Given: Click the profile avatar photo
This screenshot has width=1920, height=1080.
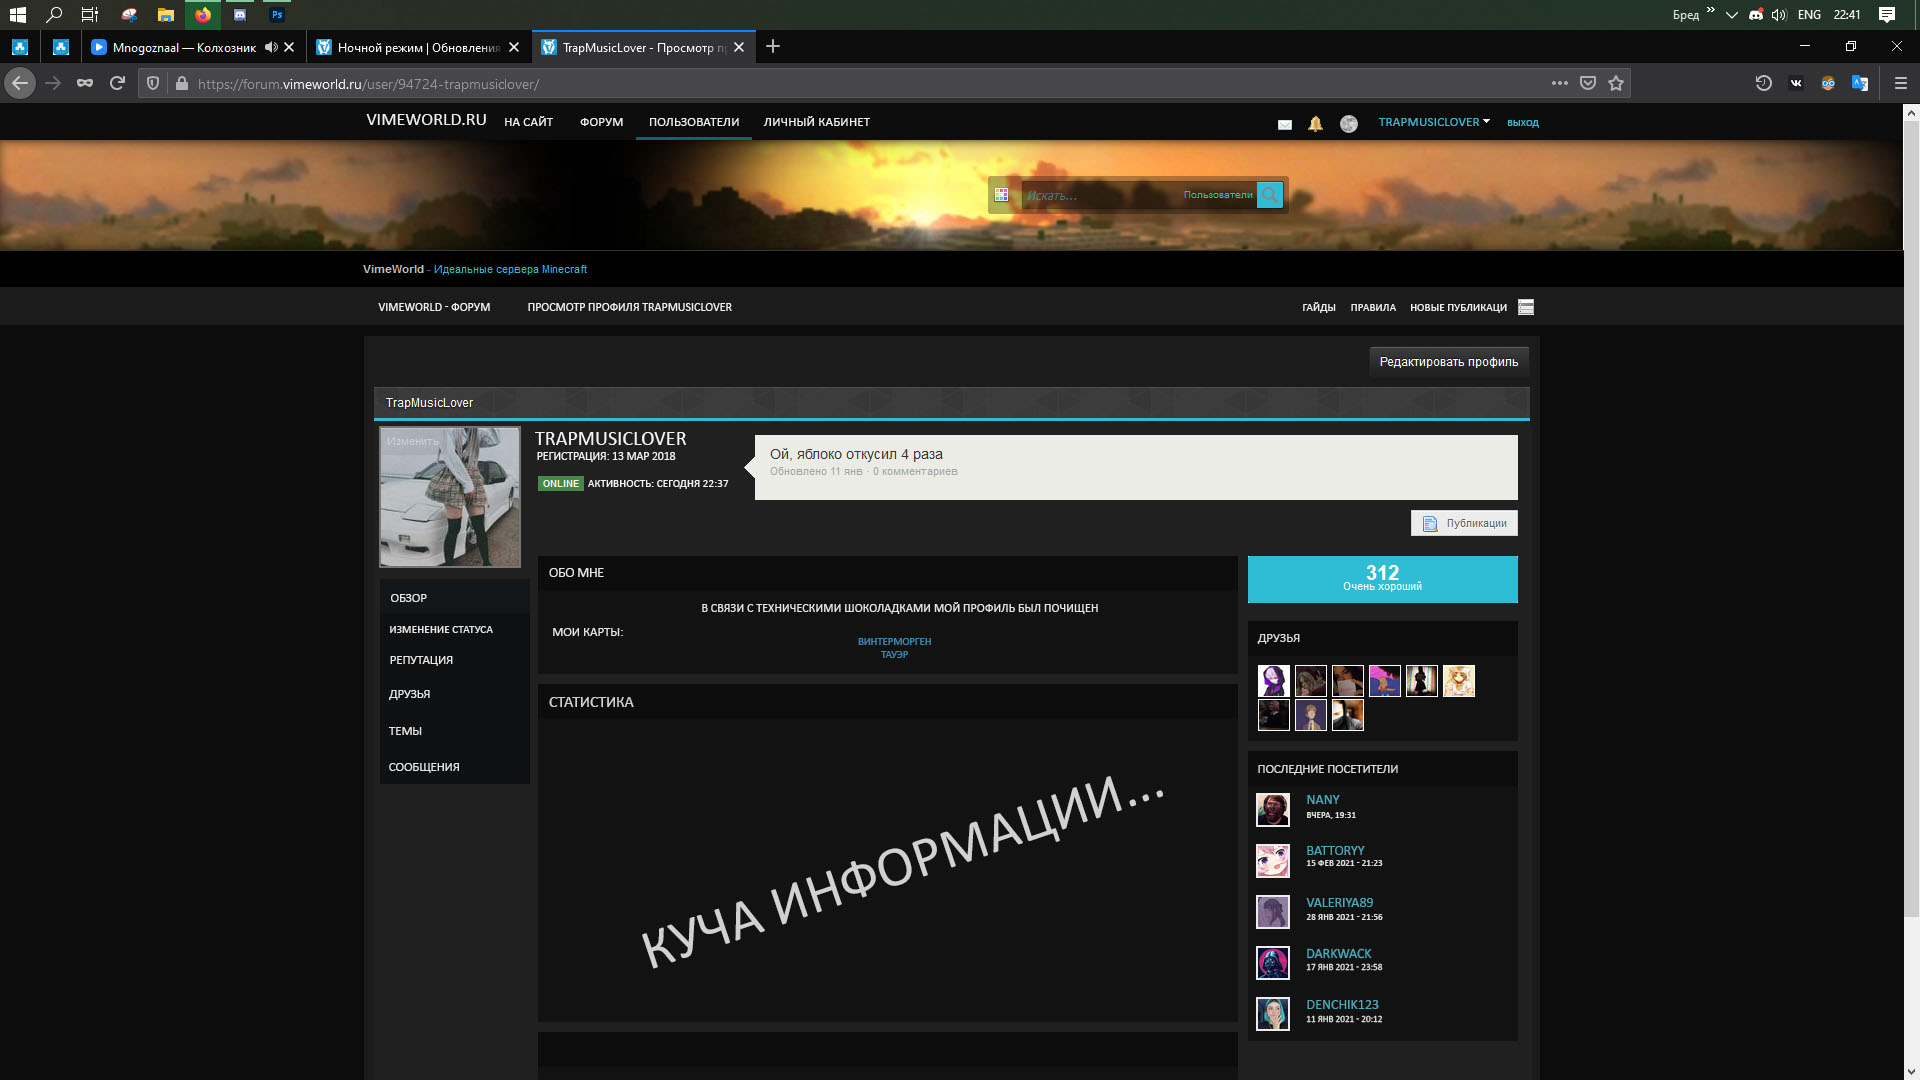Looking at the screenshot, I should [x=450, y=497].
